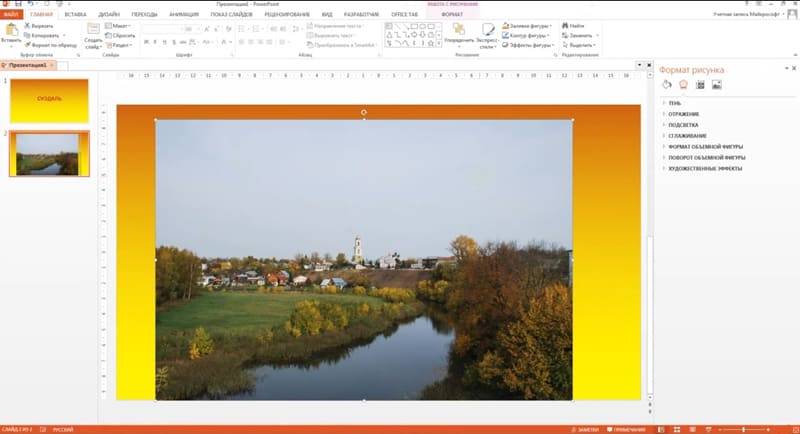Open the Рецензирование ribbon tab
This screenshot has width=800, height=434.
[x=287, y=14]
